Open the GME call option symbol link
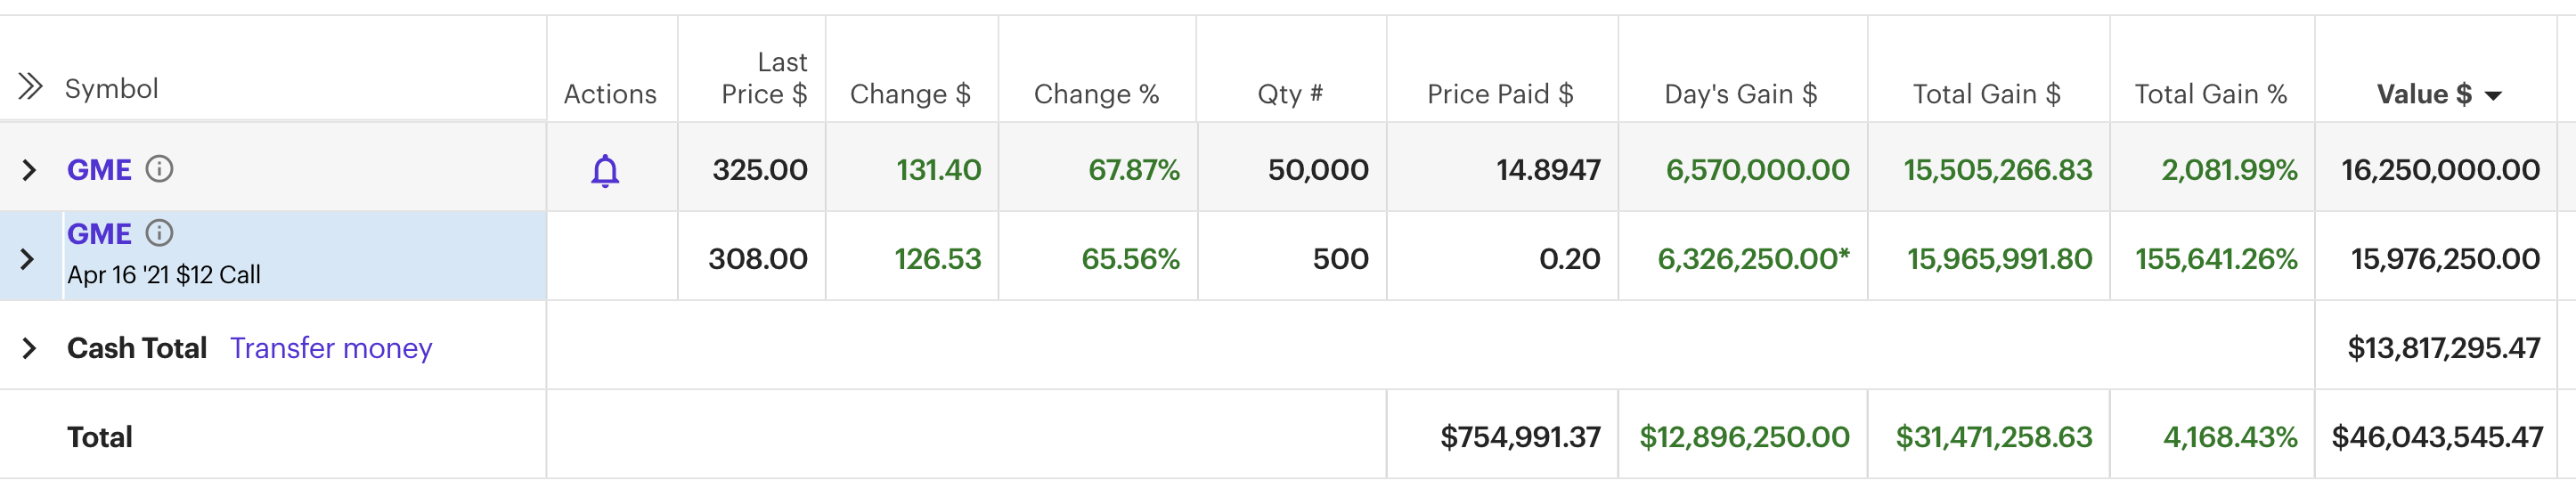 [x=99, y=234]
